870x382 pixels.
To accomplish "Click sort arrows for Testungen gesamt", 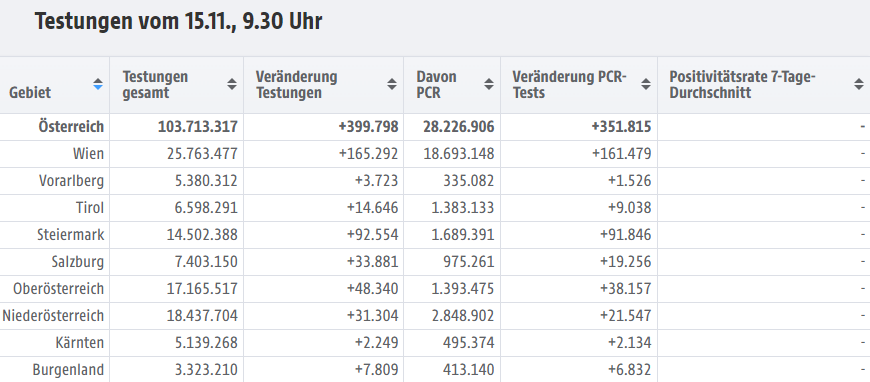I will click(232, 84).
